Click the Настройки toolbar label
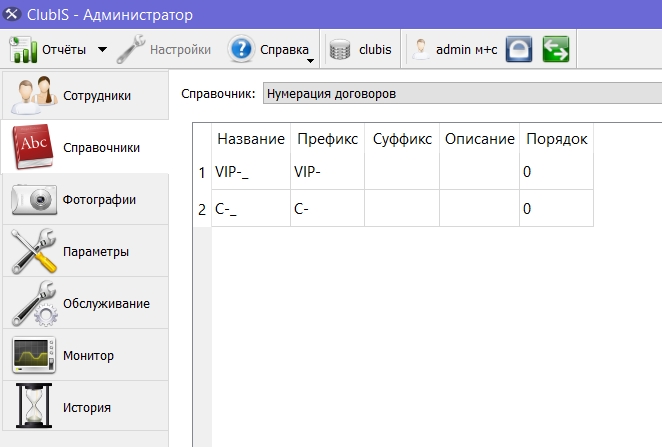This screenshot has height=447, width=662. (180, 50)
